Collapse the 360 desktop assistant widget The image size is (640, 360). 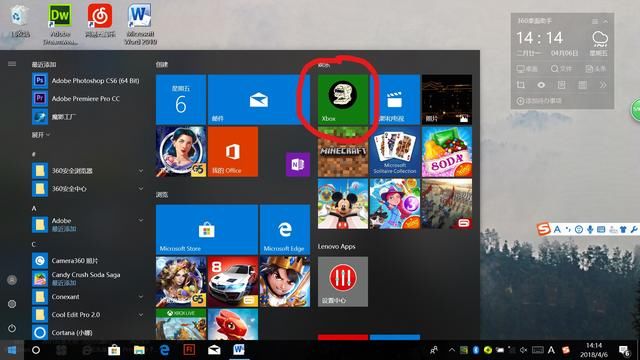tap(605, 21)
